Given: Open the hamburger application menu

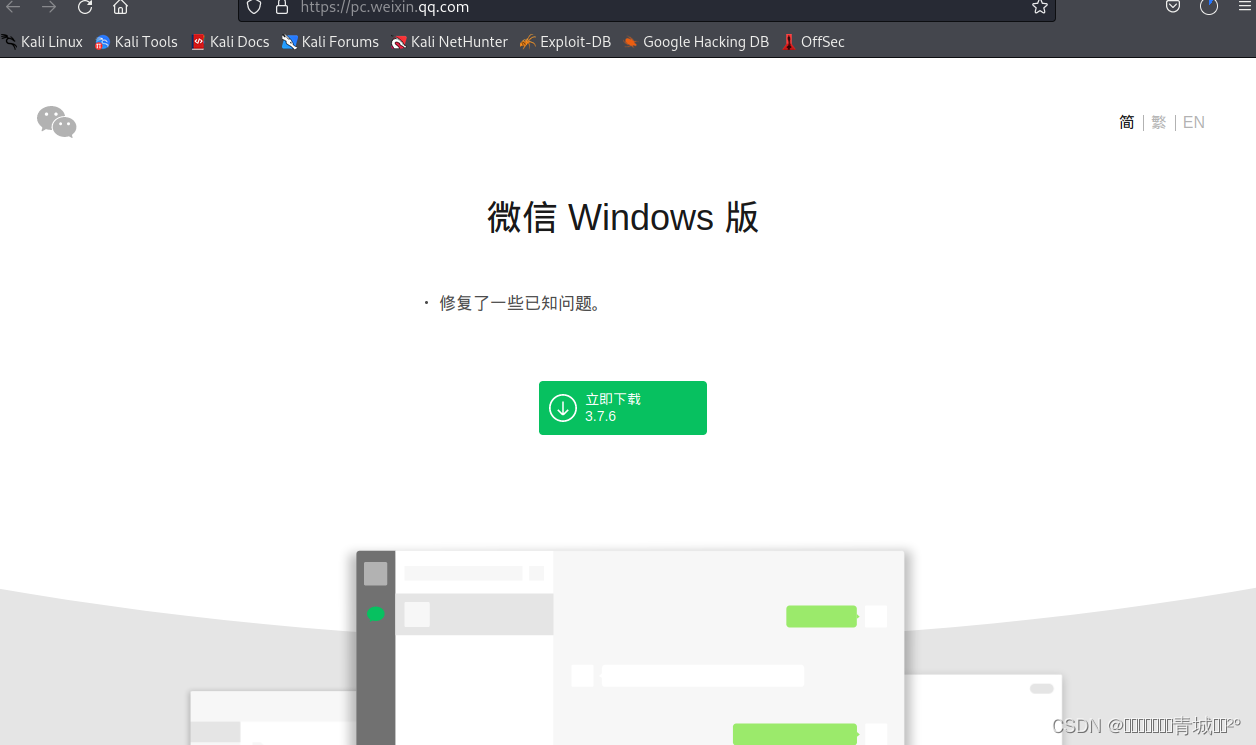Looking at the screenshot, I should (1245, 6).
